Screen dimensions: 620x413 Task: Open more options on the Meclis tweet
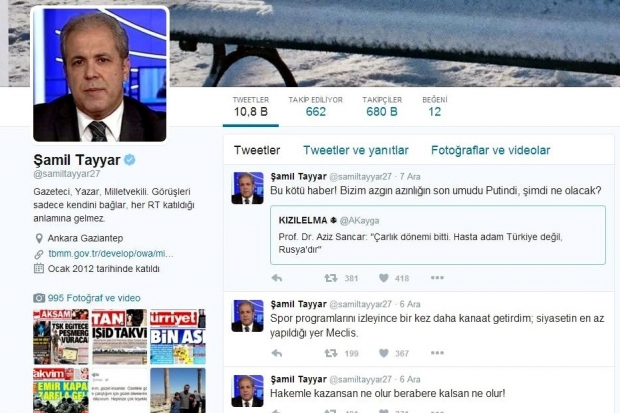point(437,352)
